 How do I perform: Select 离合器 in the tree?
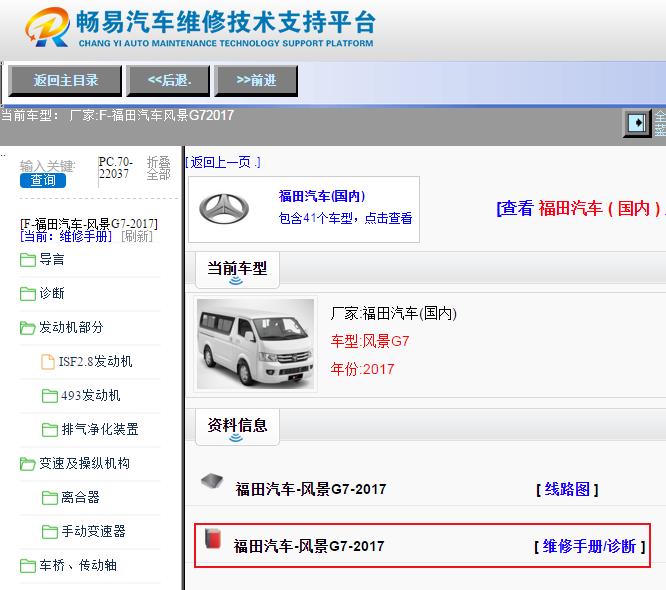(80, 497)
